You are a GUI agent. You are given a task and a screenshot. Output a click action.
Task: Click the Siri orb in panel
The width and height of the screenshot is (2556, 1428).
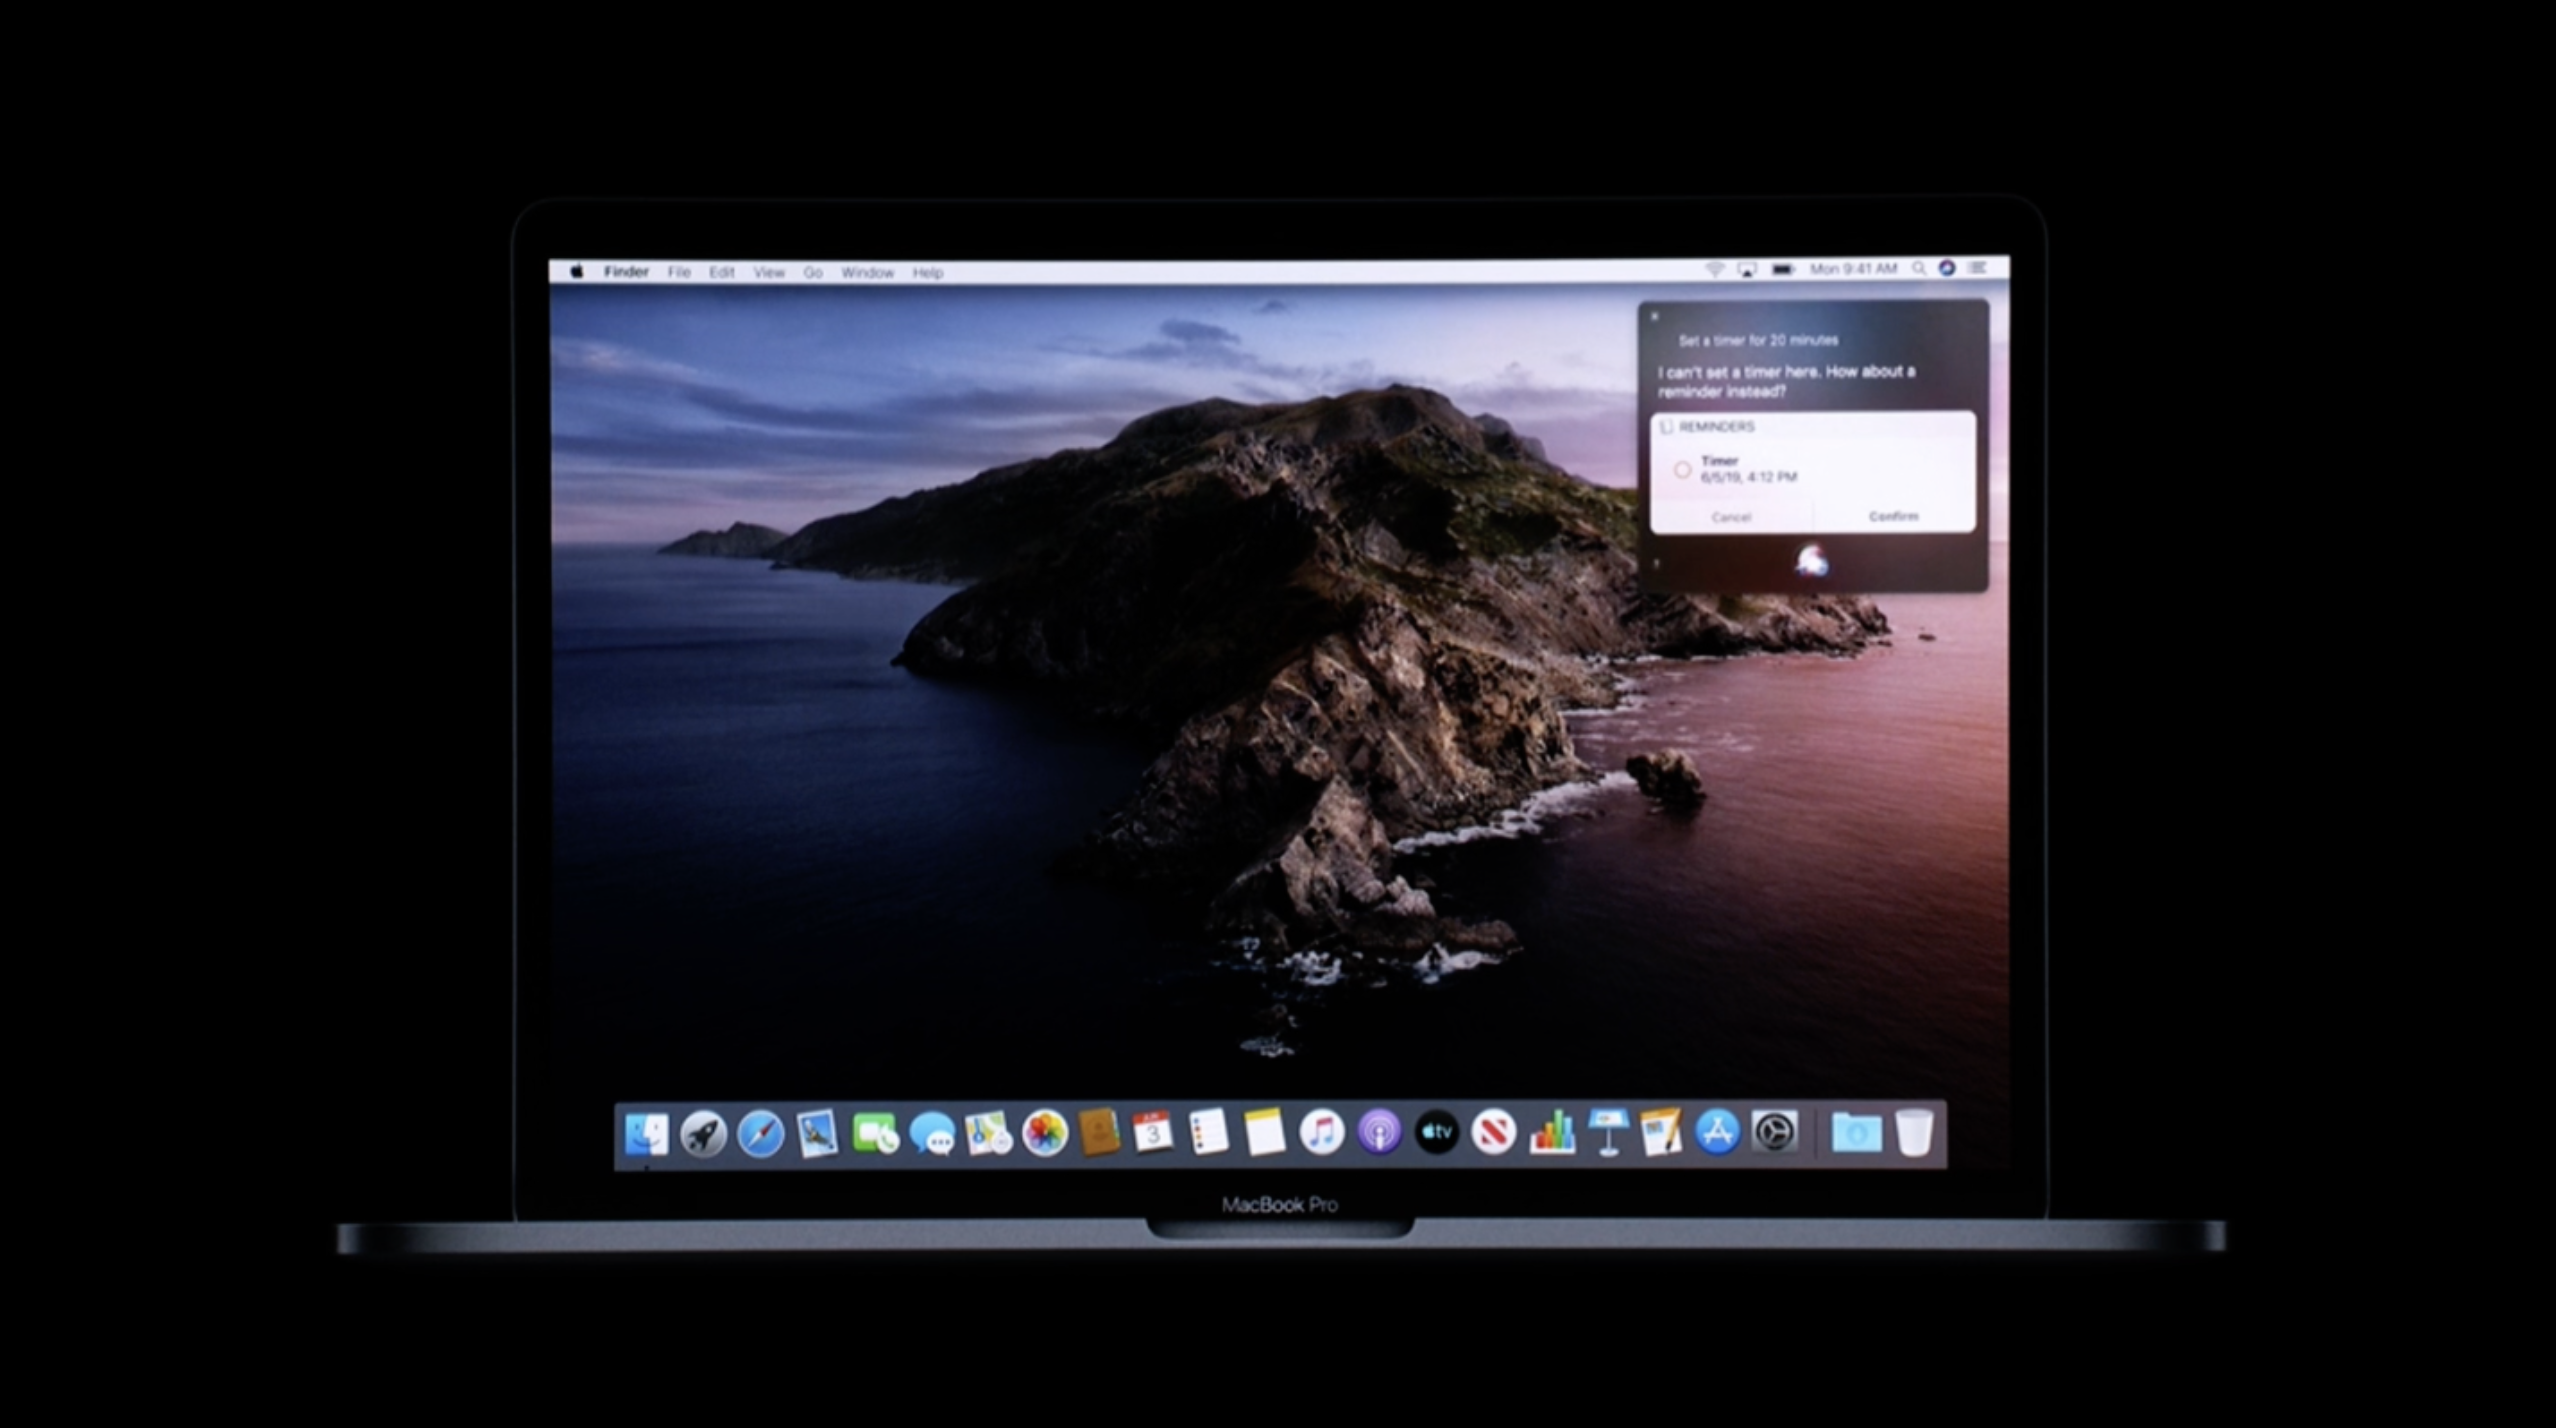click(1812, 562)
